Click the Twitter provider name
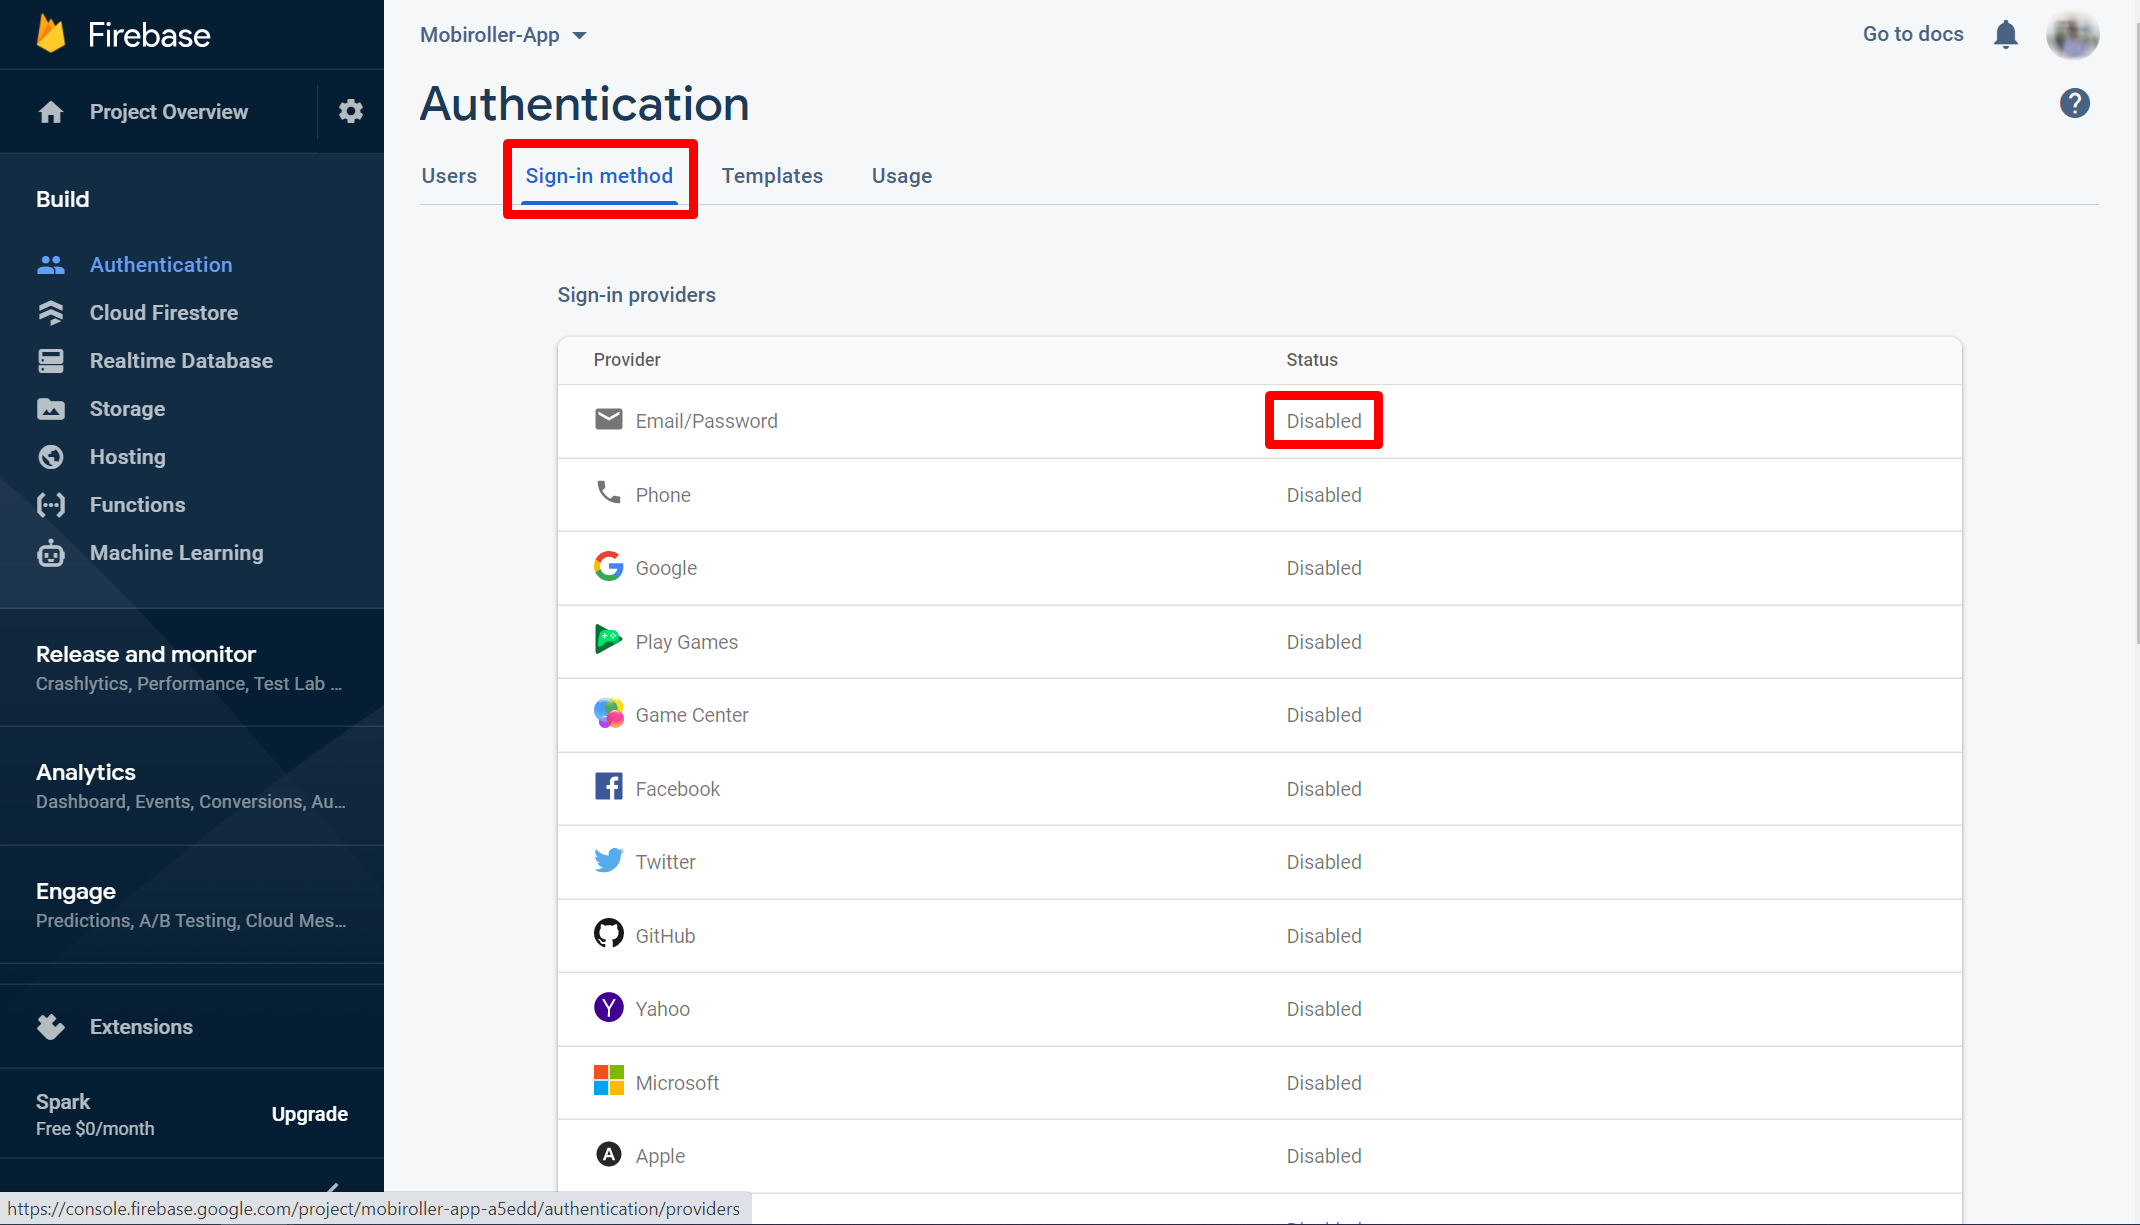The height and width of the screenshot is (1225, 2140). tap(666, 862)
